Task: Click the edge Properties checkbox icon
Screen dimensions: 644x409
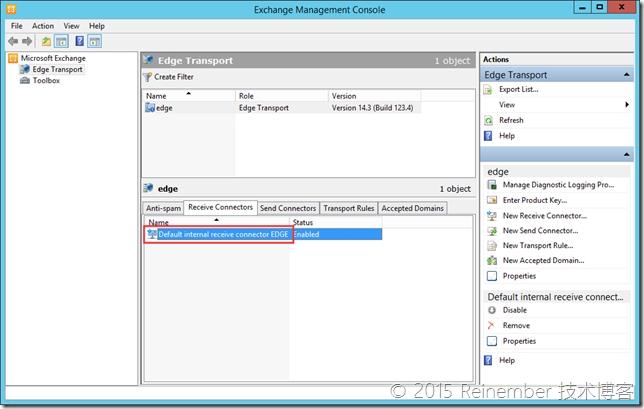Action: pyautogui.click(x=492, y=276)
